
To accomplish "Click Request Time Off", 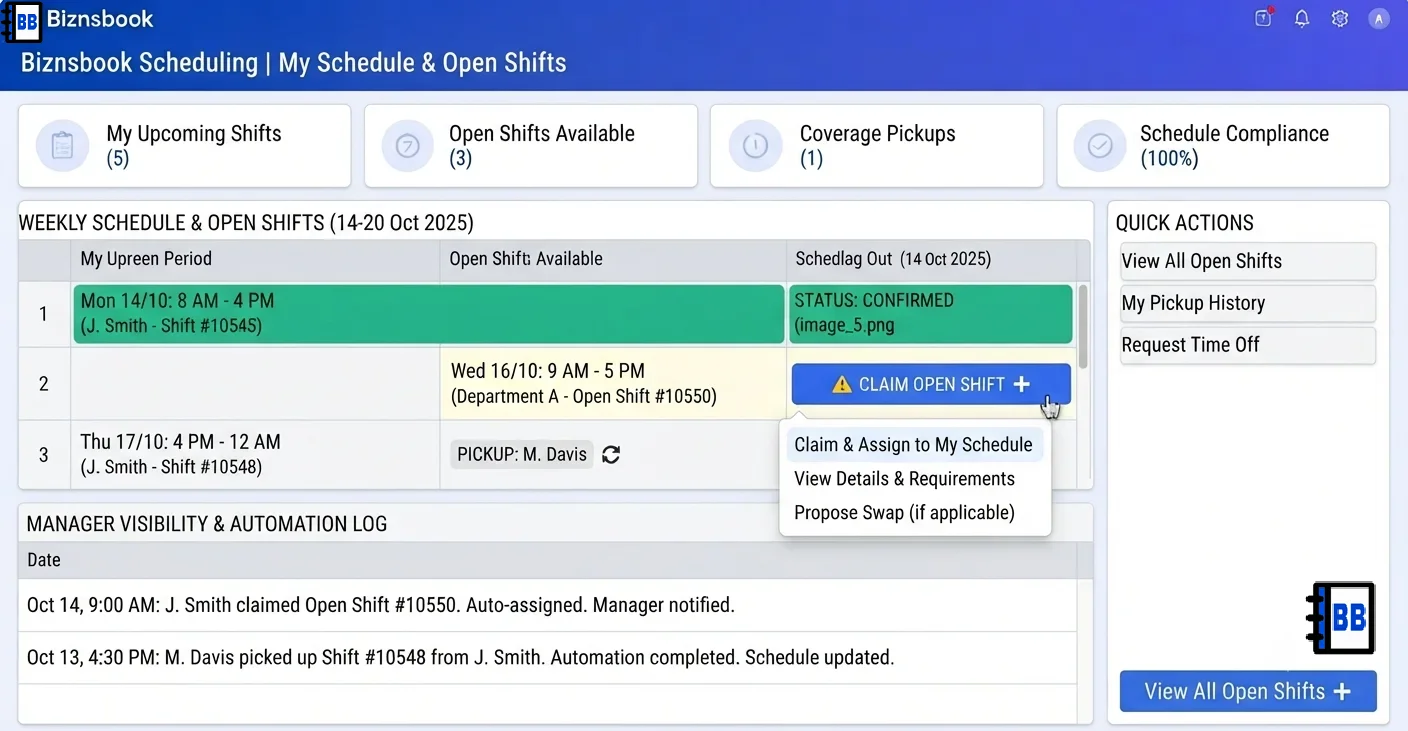I will (x=1248, y=345).
